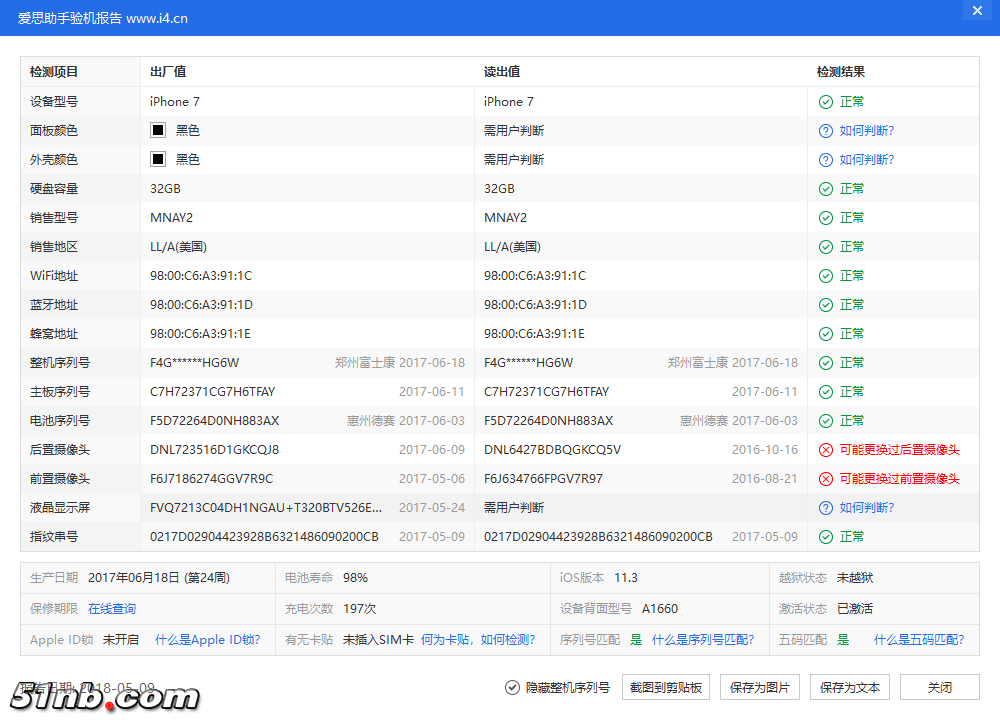Open the 何为卡贴，如何检测 link
Viewport: 1000px width, 720px height.
pos(478,640)
